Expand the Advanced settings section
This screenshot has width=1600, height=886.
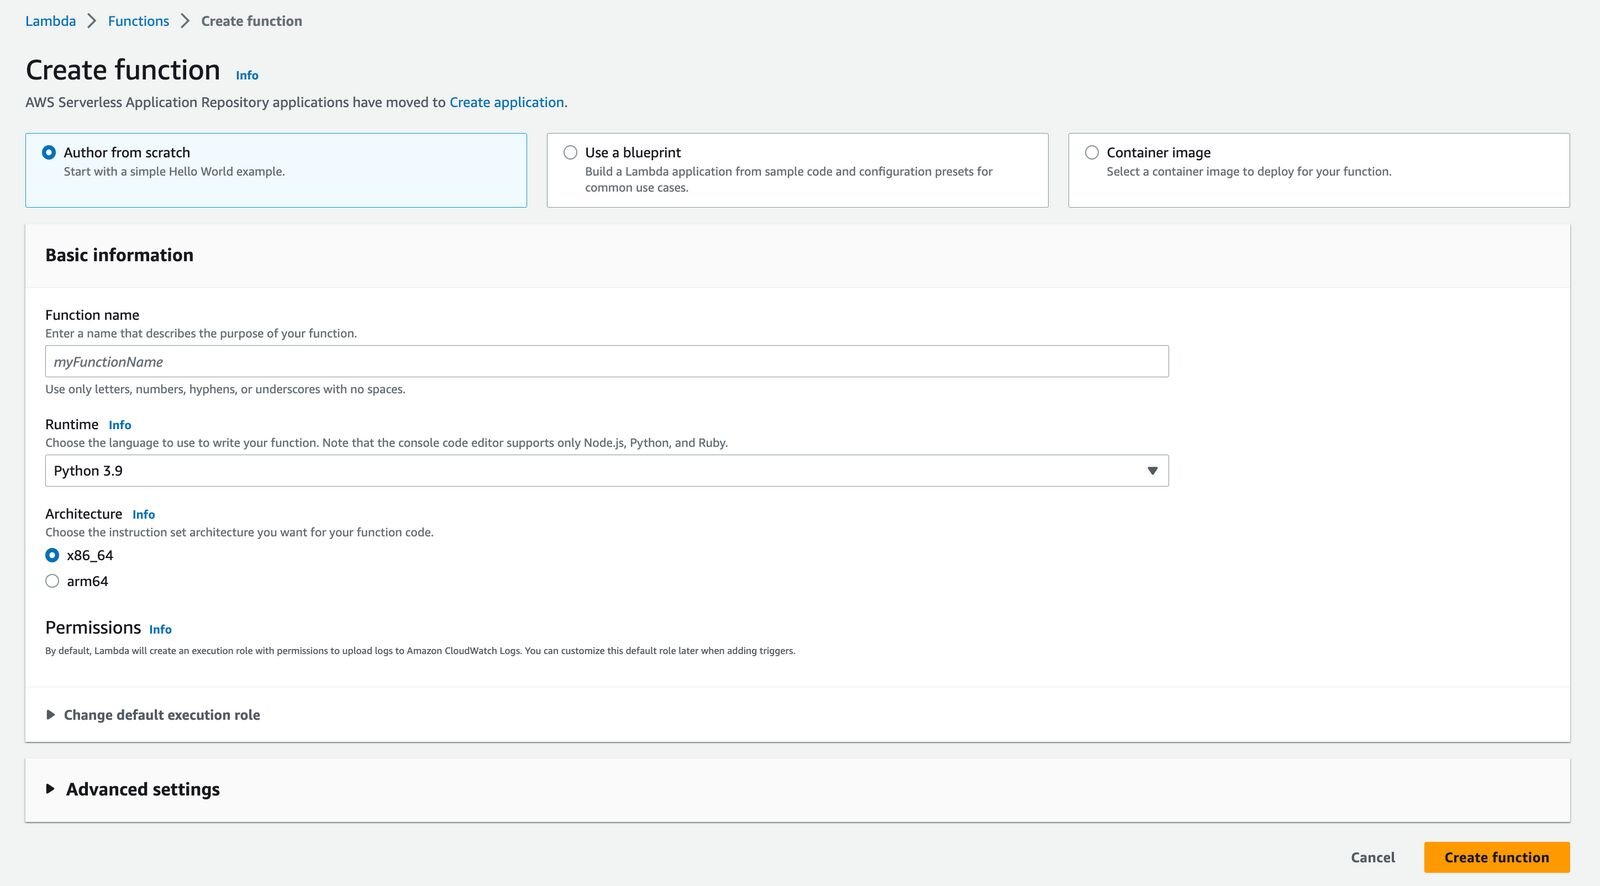[142, 789]
